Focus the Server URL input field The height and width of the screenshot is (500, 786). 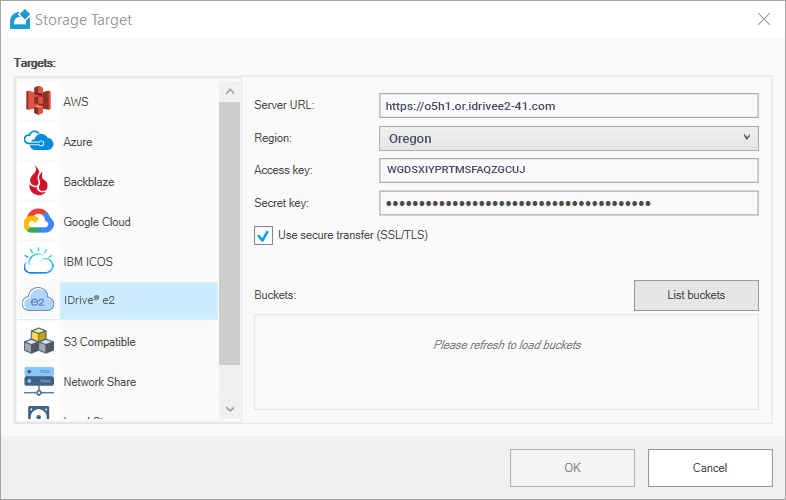(x=568, y=106)
